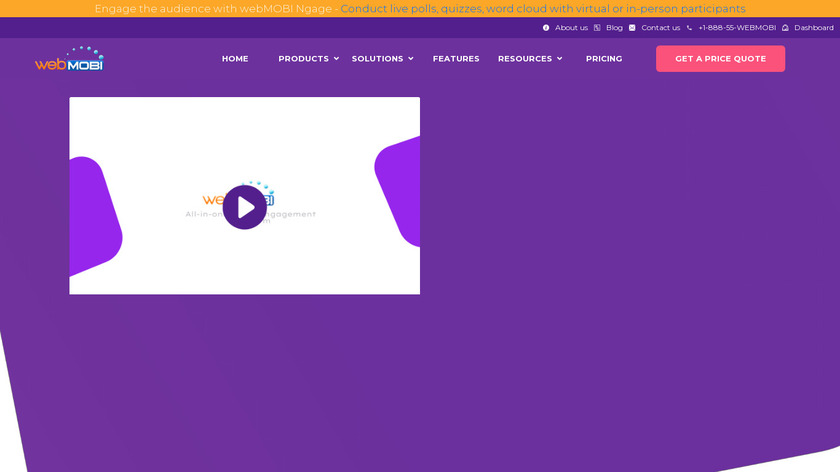
Task: Open the Dashboard link
Action: point(813,28)
